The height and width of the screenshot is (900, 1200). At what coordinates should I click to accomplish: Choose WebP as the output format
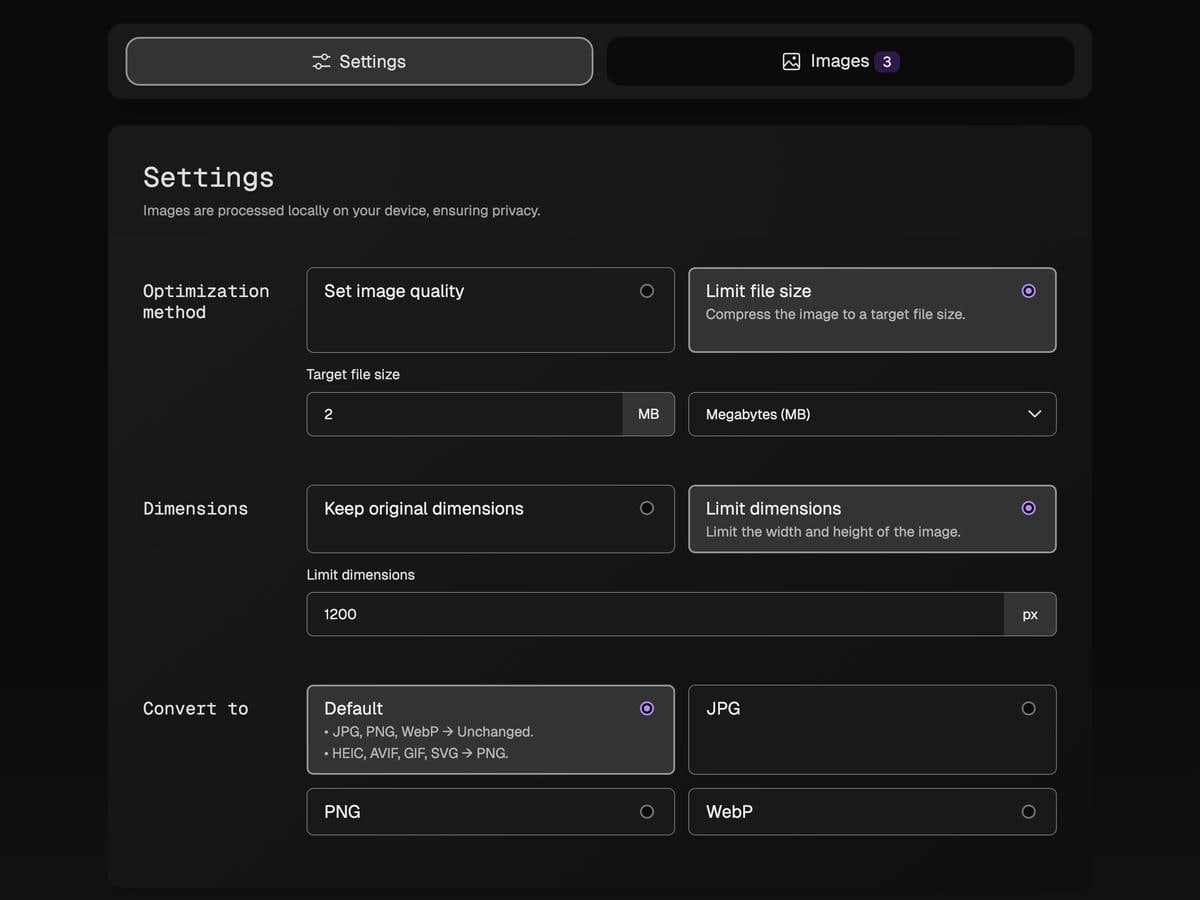871,811
